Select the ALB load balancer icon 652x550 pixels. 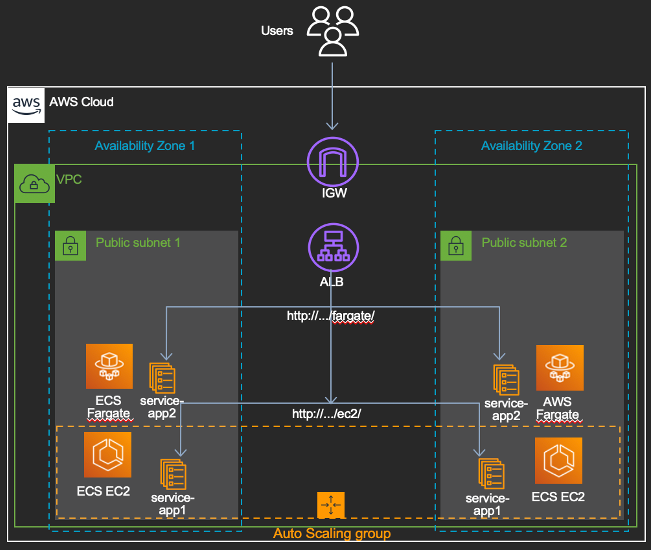coord(333,248)
